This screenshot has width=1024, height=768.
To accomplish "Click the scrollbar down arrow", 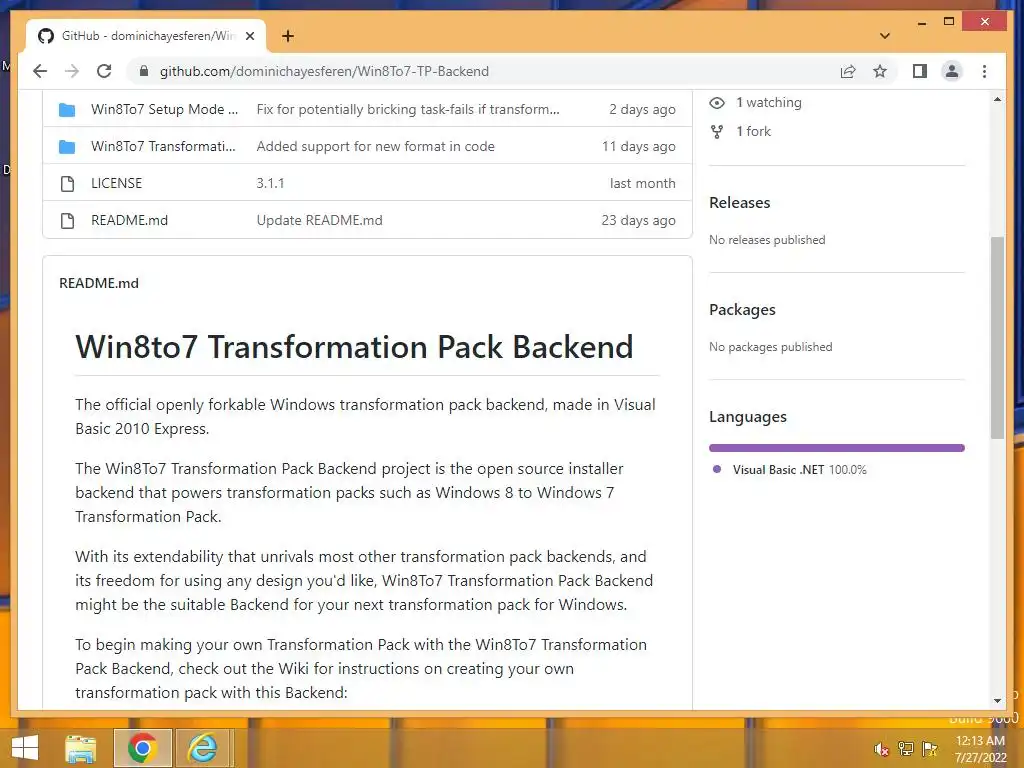I will [997, 701].
